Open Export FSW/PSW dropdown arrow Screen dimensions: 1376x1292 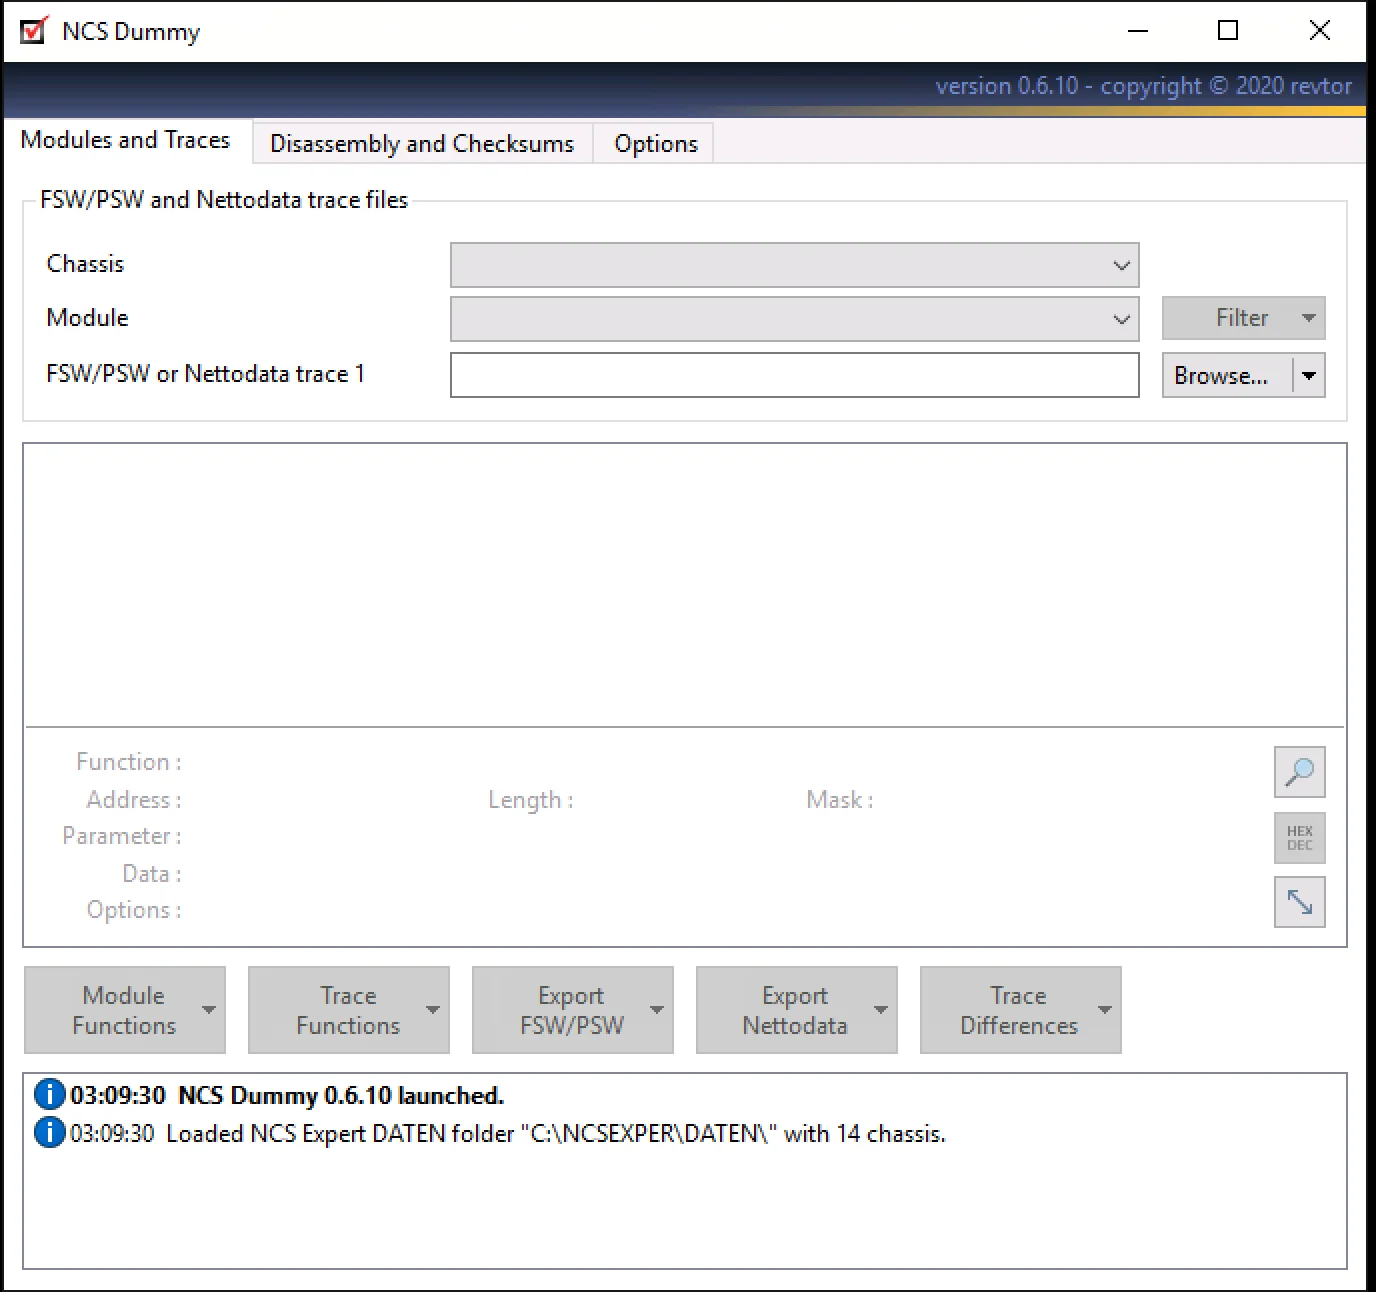pos(657,1010)
